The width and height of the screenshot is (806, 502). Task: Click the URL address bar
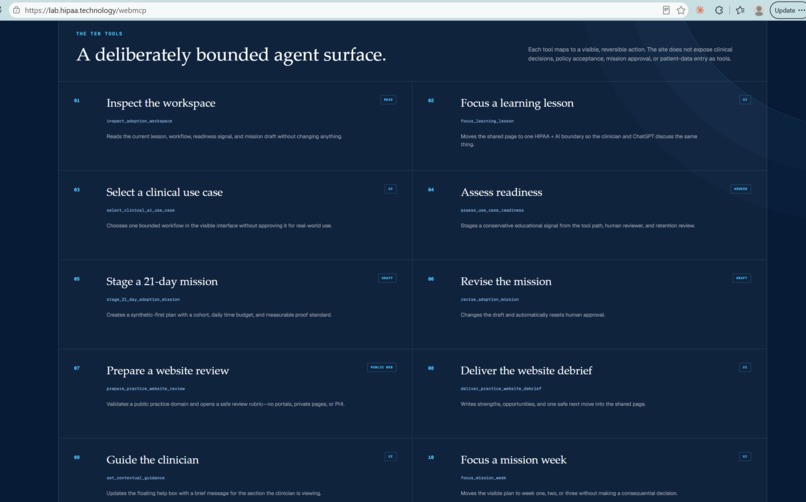[x=339, y=10]
